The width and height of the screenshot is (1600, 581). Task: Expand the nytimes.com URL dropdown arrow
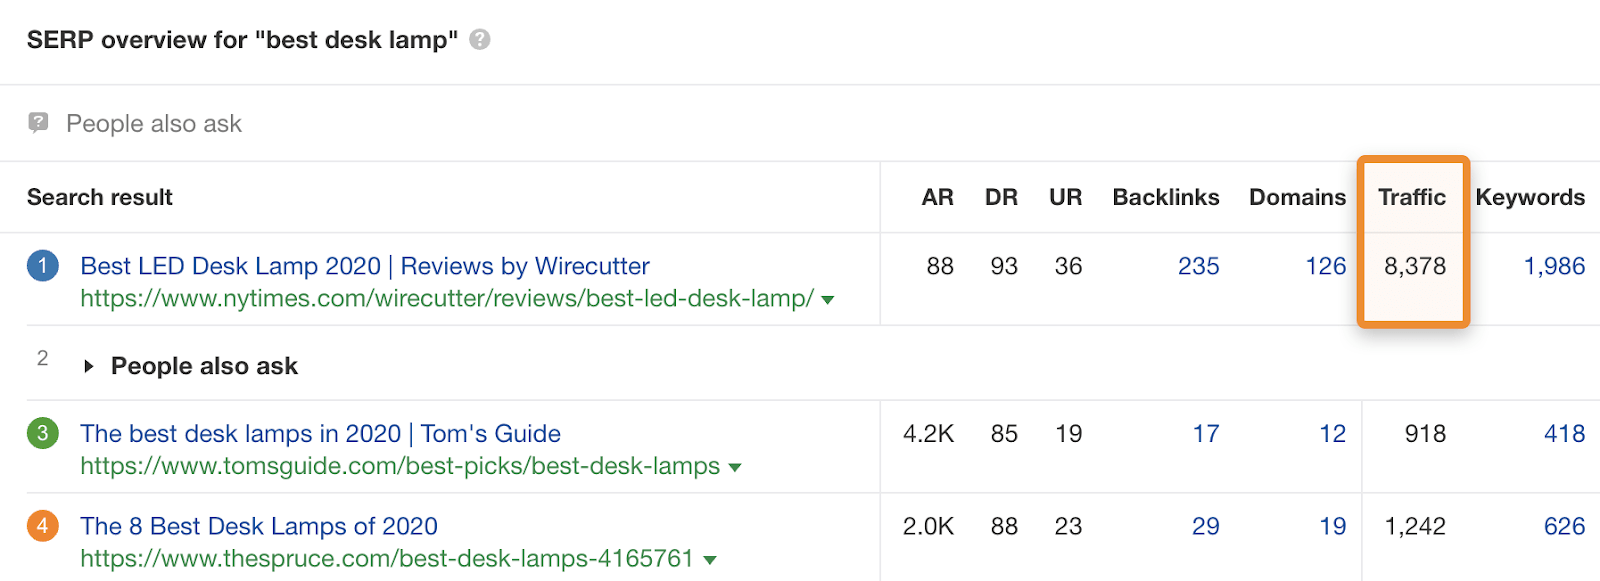[827, 298]
